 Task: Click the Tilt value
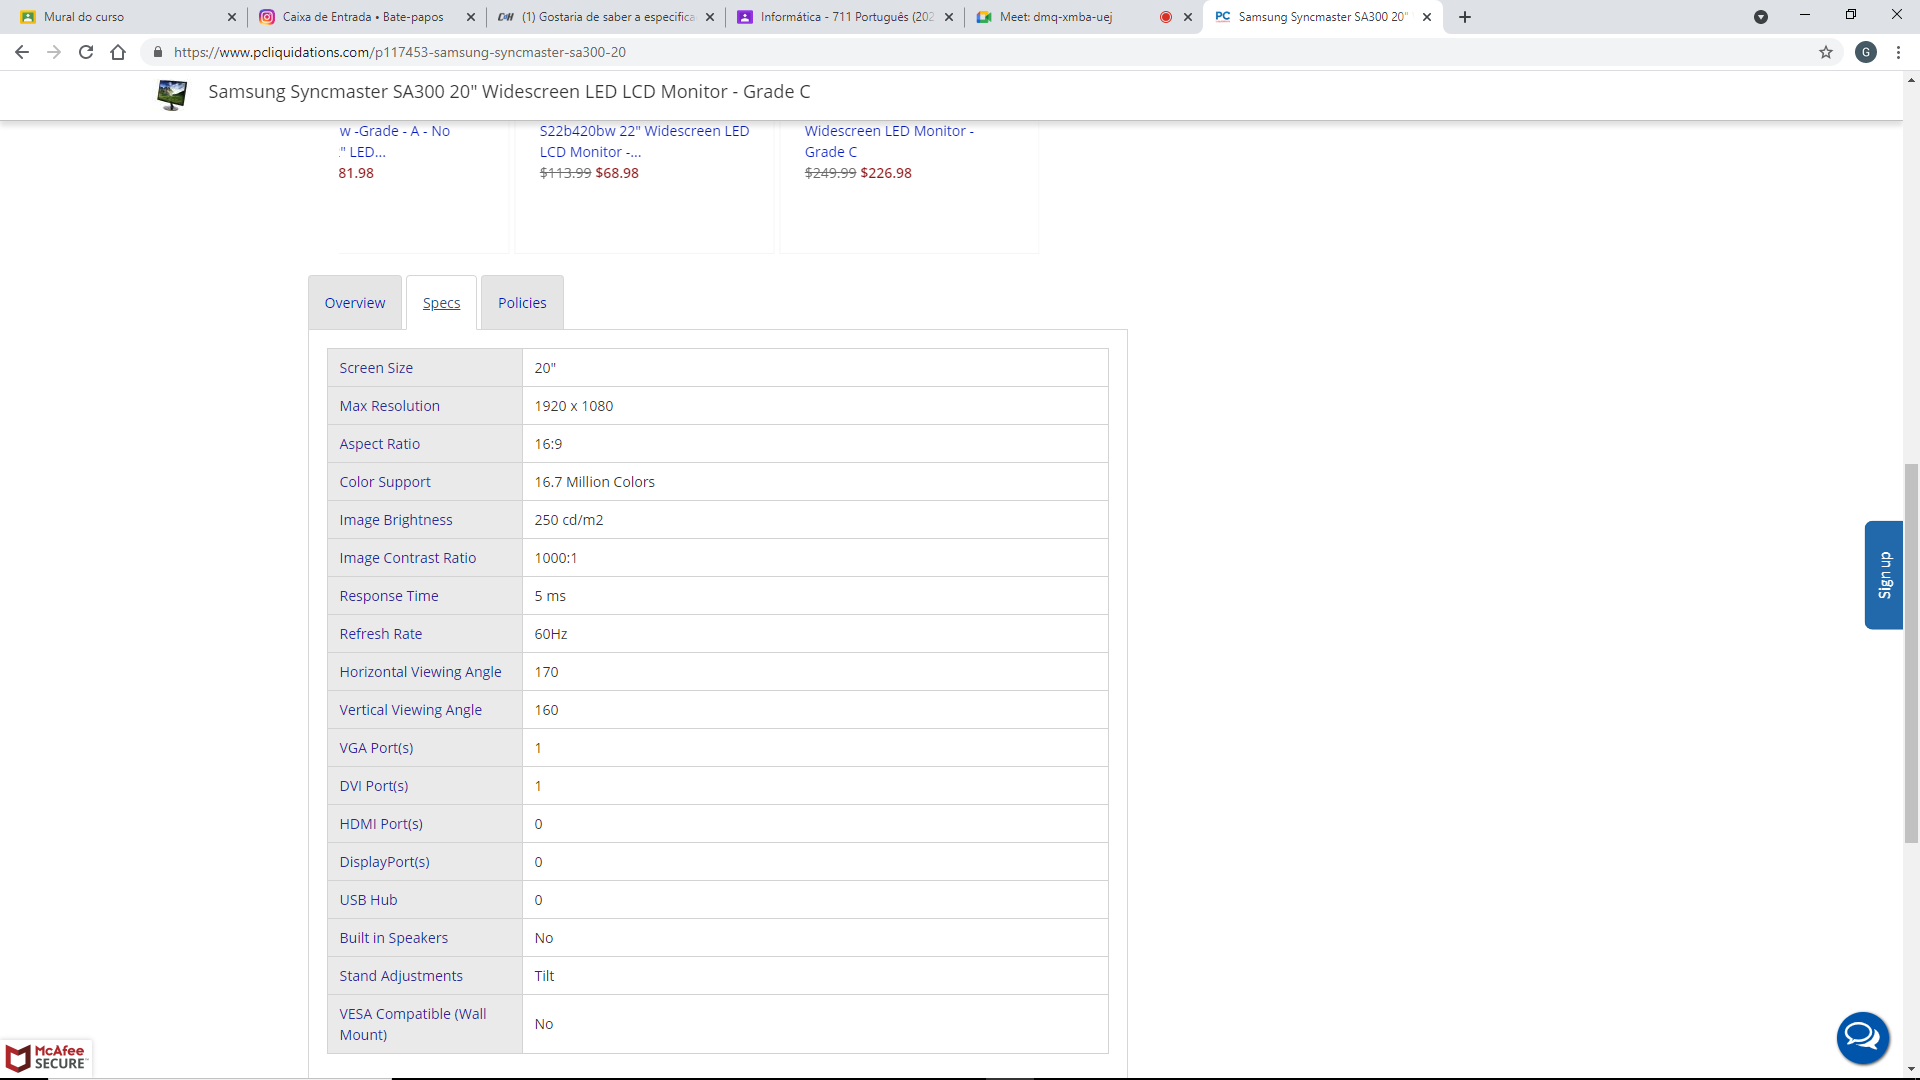click(544, 976)
